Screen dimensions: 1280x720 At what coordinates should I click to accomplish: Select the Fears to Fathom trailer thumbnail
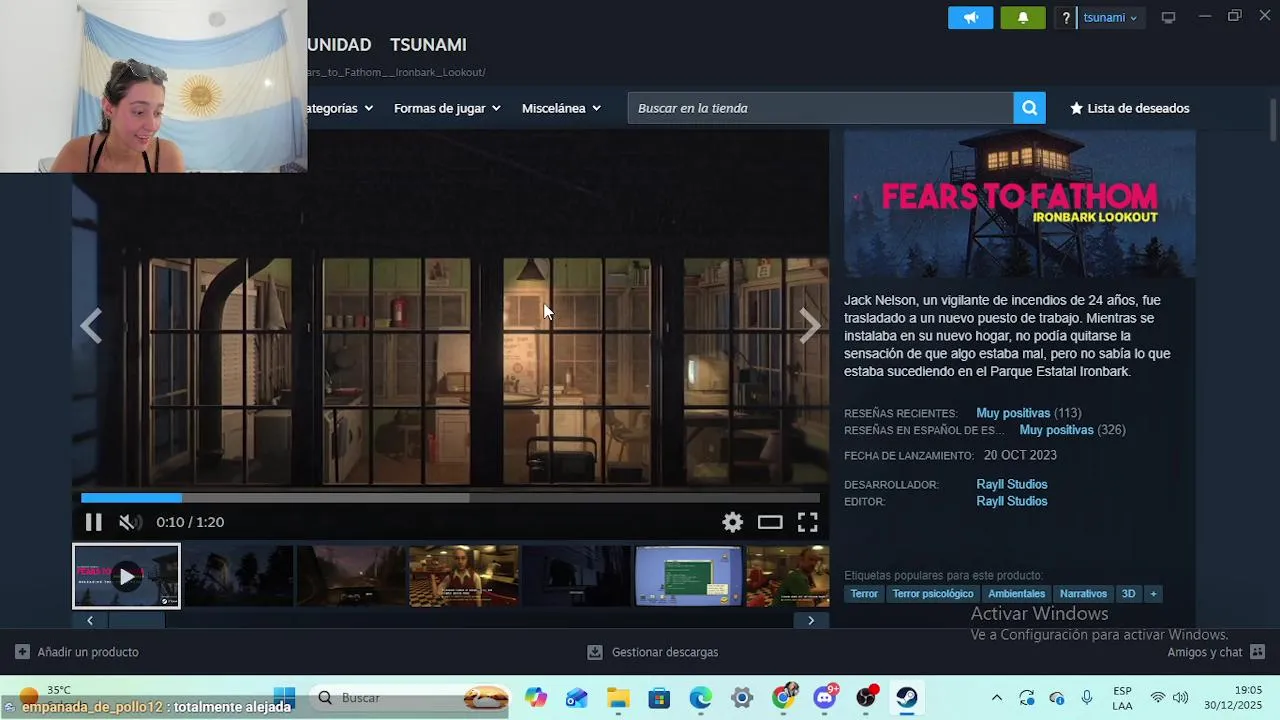pos(126,576)
